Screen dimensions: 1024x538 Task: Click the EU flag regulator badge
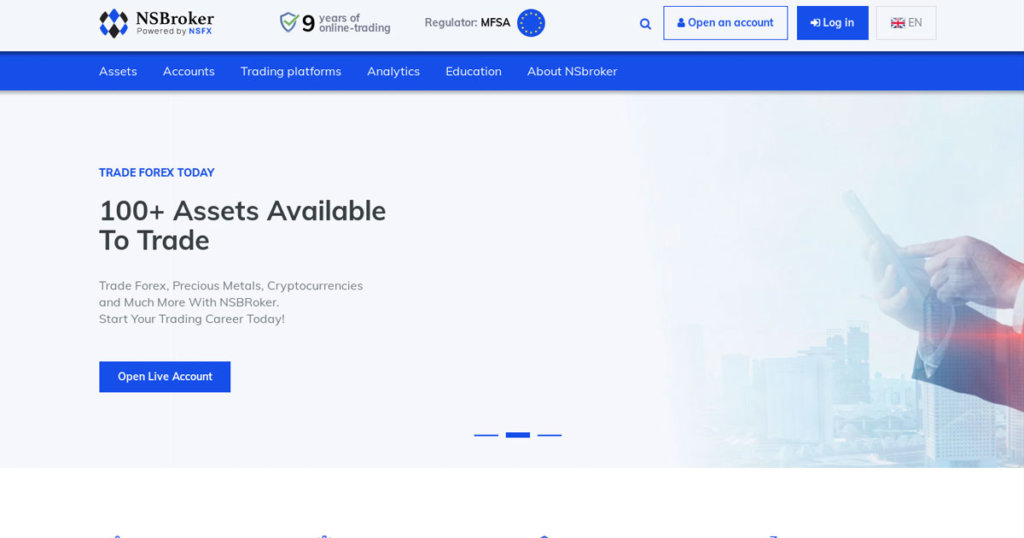531,23
